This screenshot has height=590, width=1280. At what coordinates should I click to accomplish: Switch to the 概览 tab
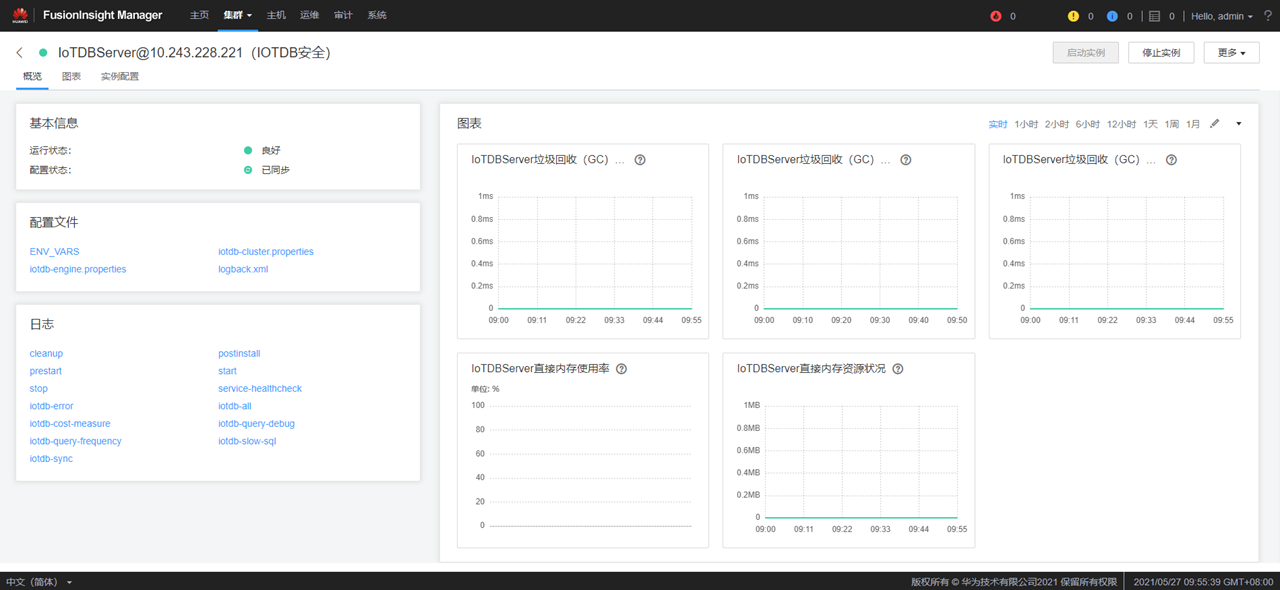32,76
